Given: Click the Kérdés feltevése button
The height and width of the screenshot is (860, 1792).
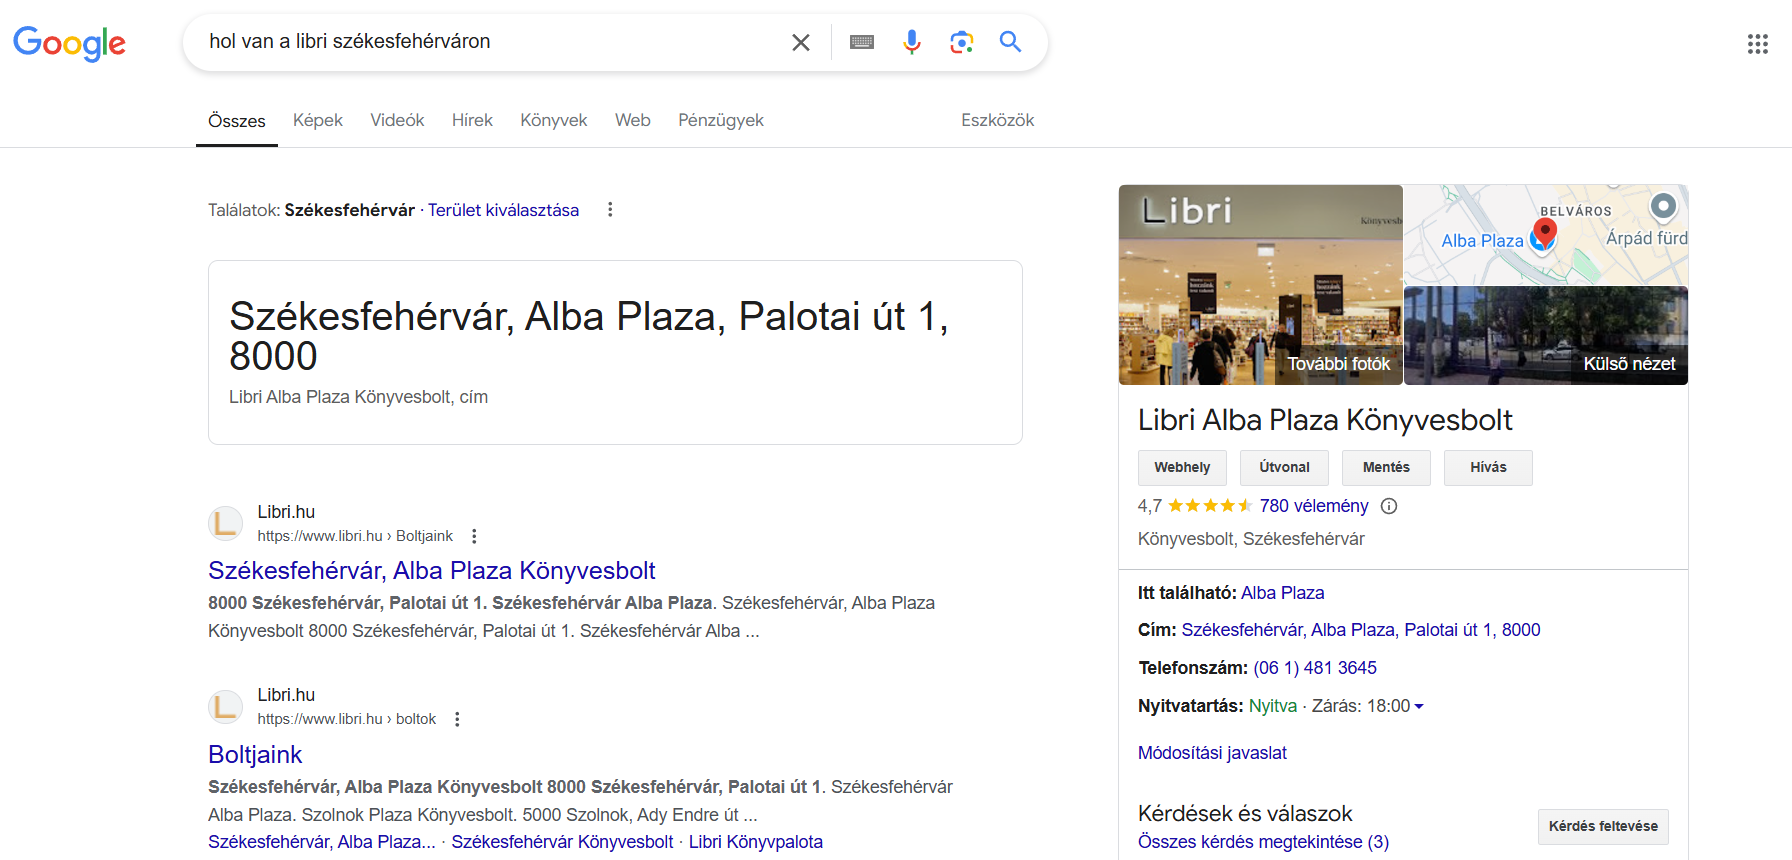Looking at the screenshot, I should click(x=1603, y=826).
